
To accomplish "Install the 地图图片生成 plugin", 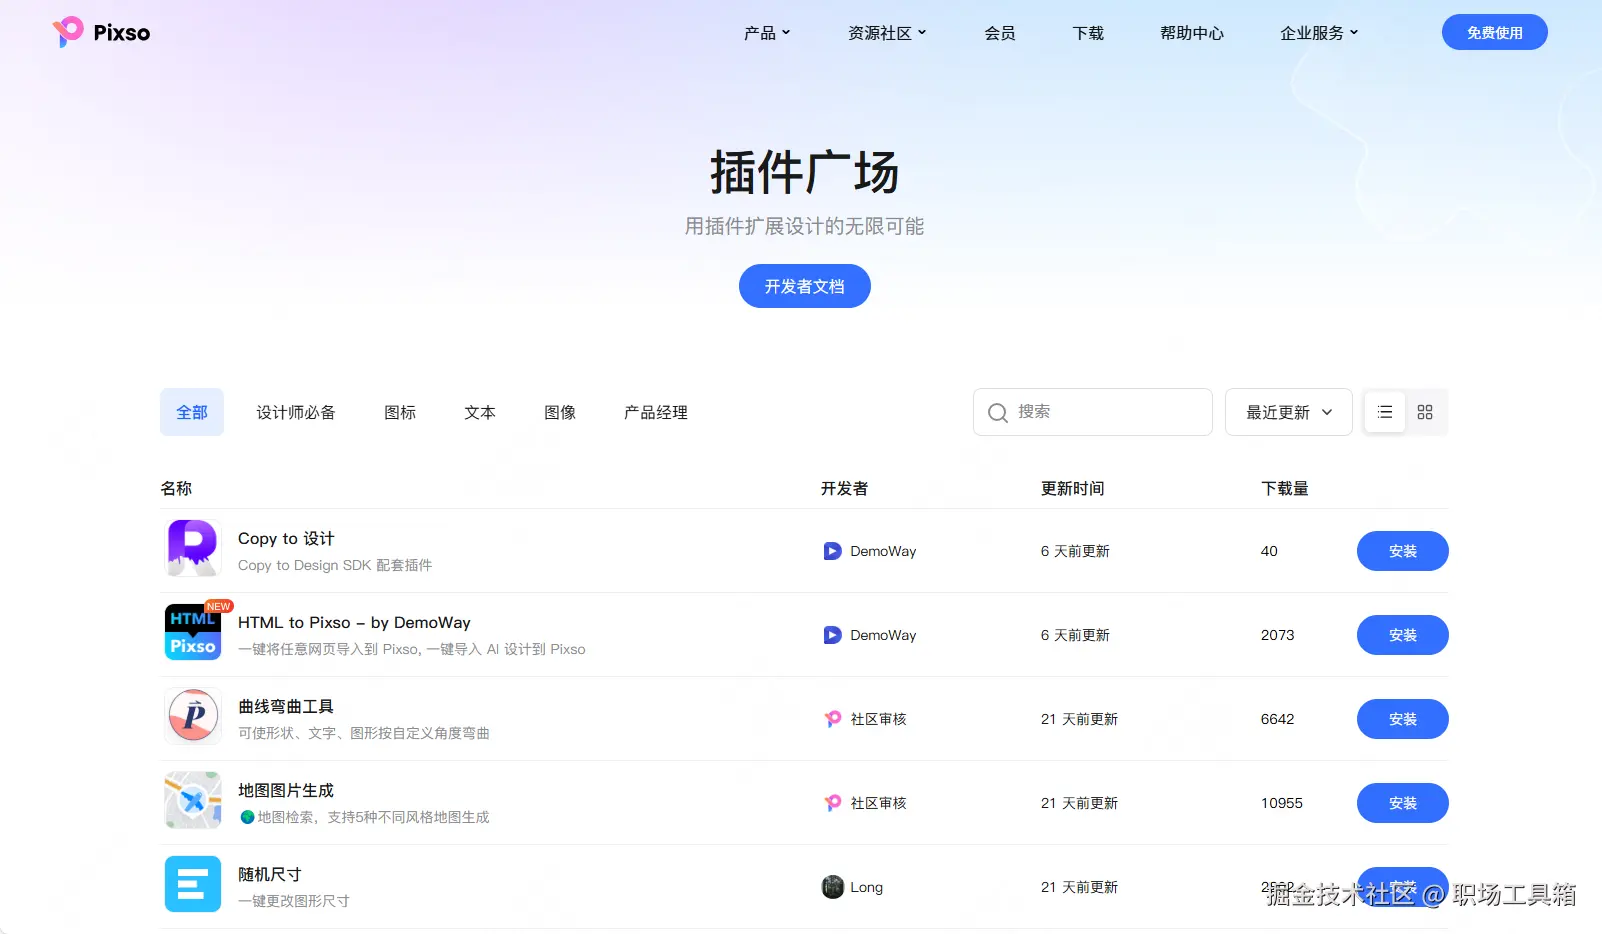I will pyautogui.click(x=1403, y=803).
